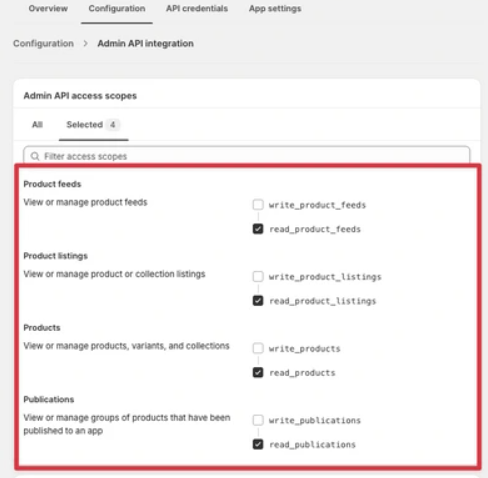Open the API credentials tab
This screenshot has height=478, width=488.
click(x=197, y=9)
